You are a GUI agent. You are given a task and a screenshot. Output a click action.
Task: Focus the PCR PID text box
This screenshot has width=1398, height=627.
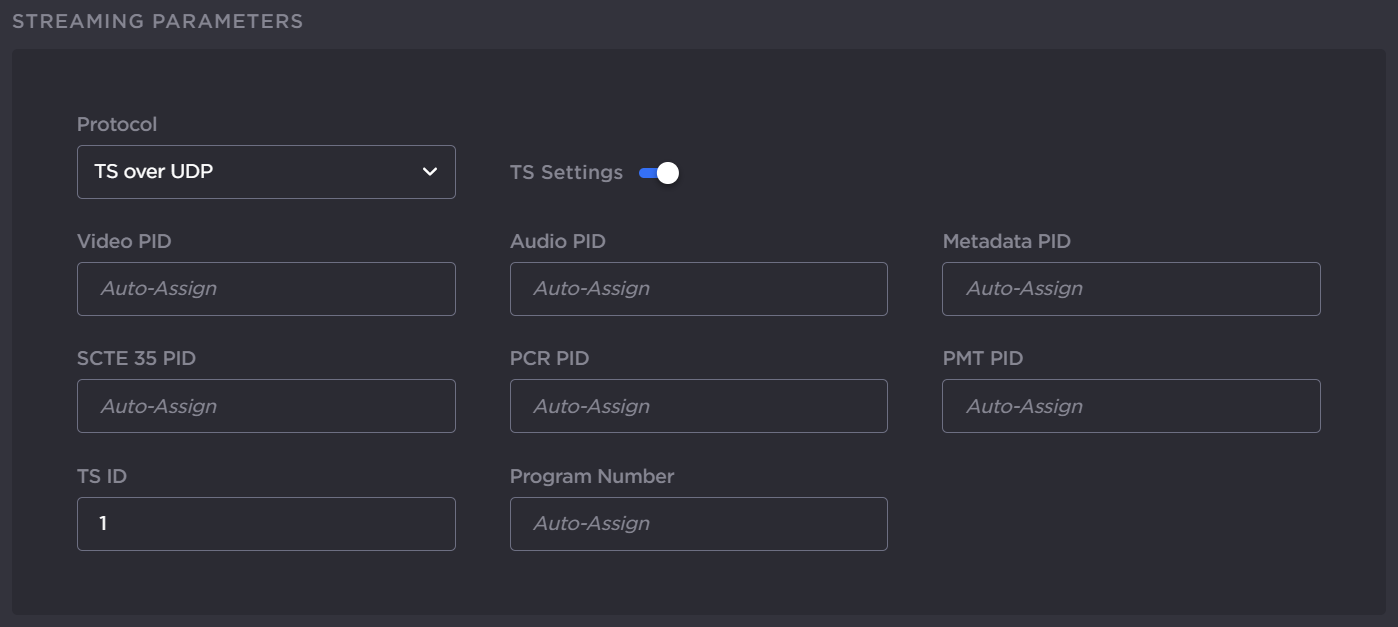point(698,406)
